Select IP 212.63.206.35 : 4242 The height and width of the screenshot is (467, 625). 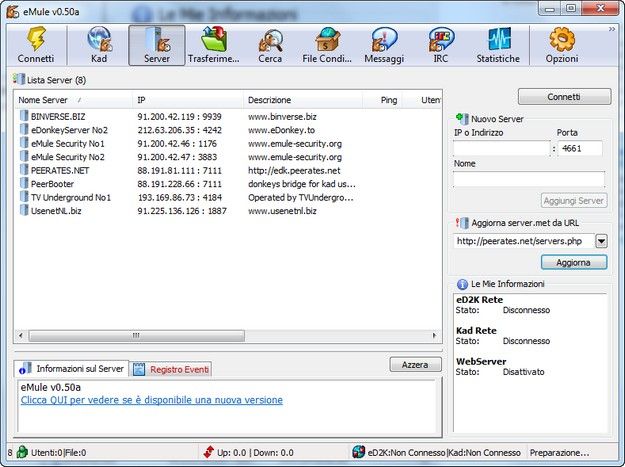pyautogui.click(x=179, y=130)
